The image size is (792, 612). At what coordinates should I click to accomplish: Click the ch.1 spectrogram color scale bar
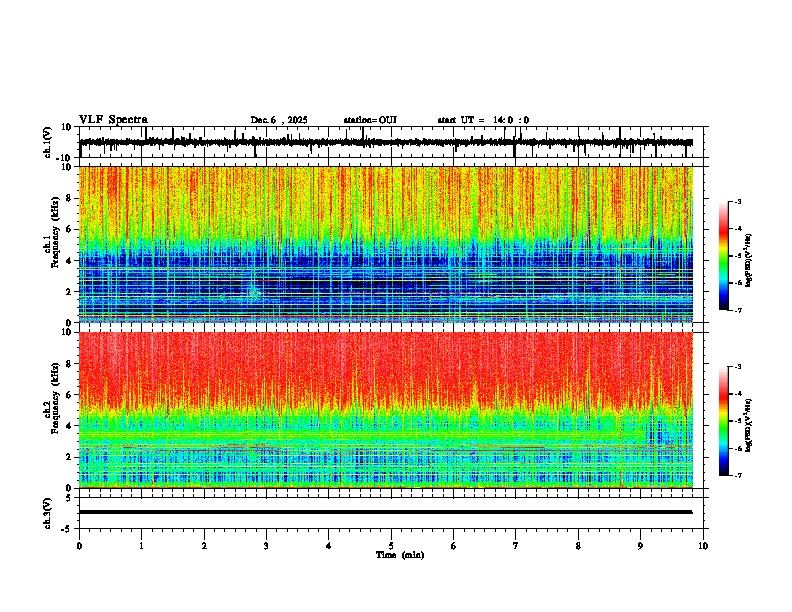click(724, 256)
